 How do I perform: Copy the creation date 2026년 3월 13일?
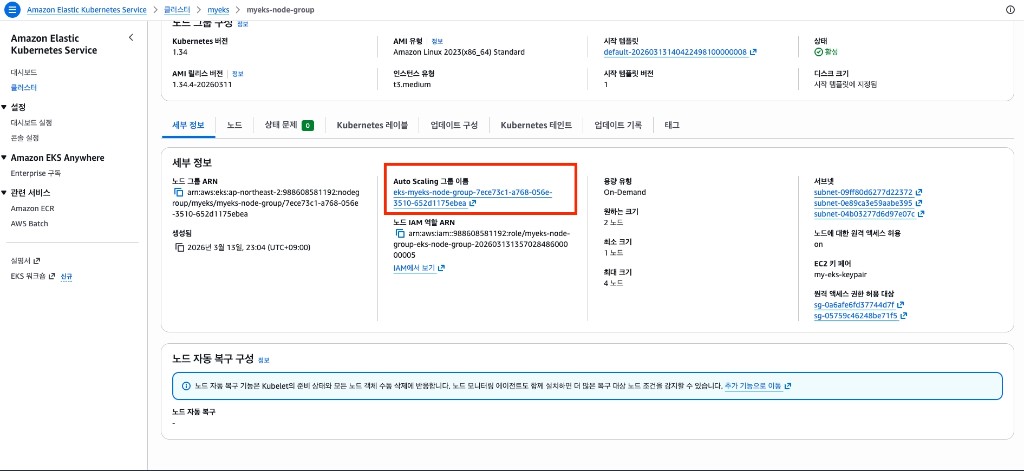[x=177, y=248]
